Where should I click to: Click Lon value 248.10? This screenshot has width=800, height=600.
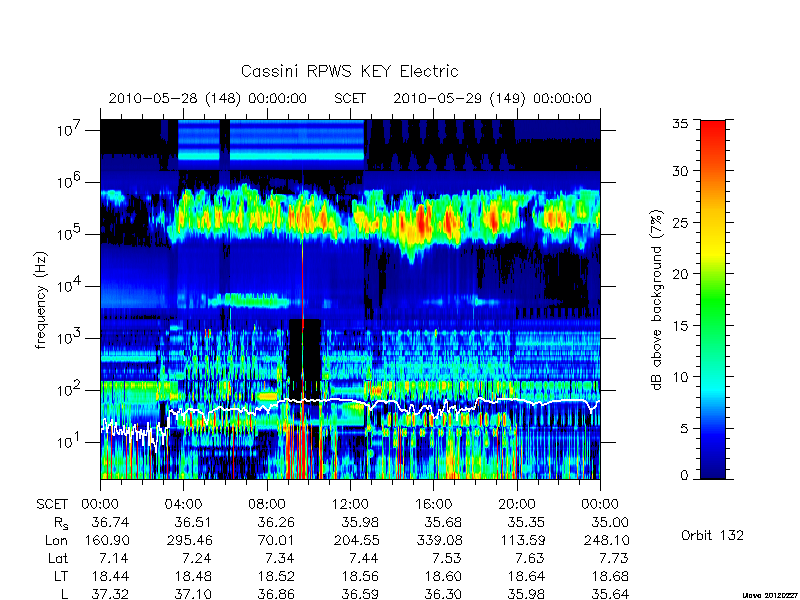coord(607,540)
